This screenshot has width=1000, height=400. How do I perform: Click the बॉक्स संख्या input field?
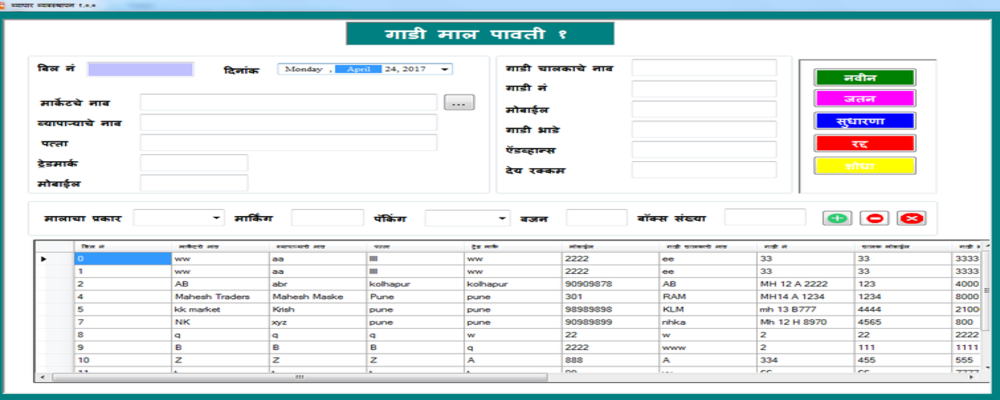(764, 217)
